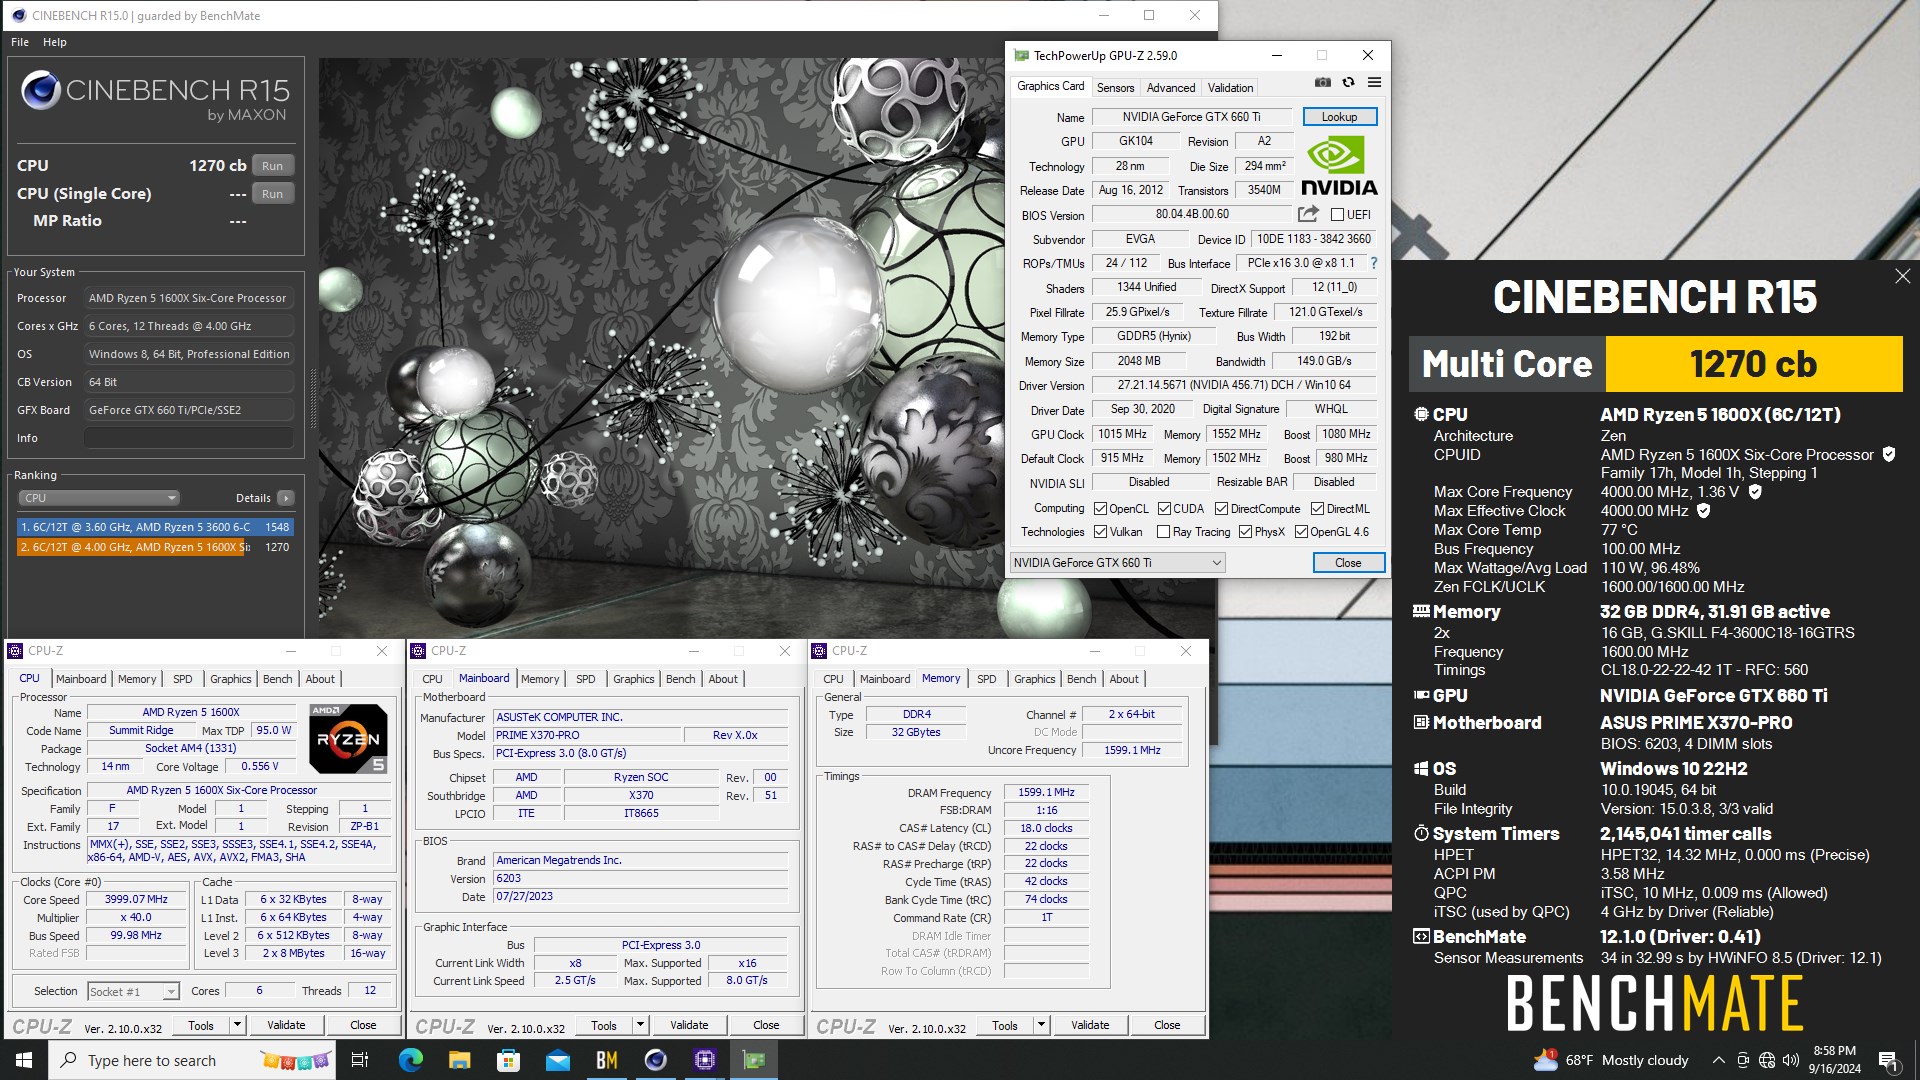Image resolution: width=1920 pixels, height=1080 pixels.
Task: Open the GPU selection dropdown in GPU-Z
Action: [1117, 563]
